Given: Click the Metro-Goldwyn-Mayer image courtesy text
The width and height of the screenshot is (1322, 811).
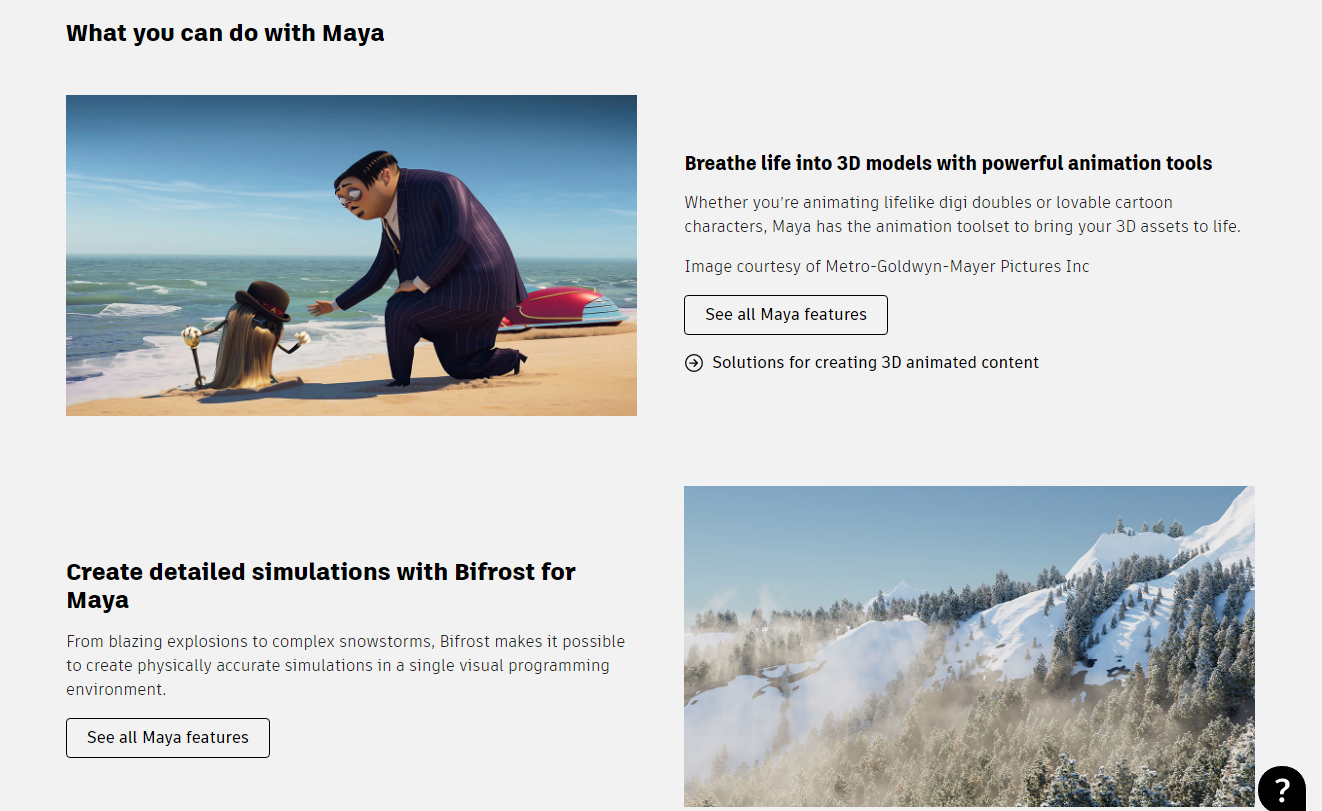Looking at the screenshot, I should coord(886,267).
